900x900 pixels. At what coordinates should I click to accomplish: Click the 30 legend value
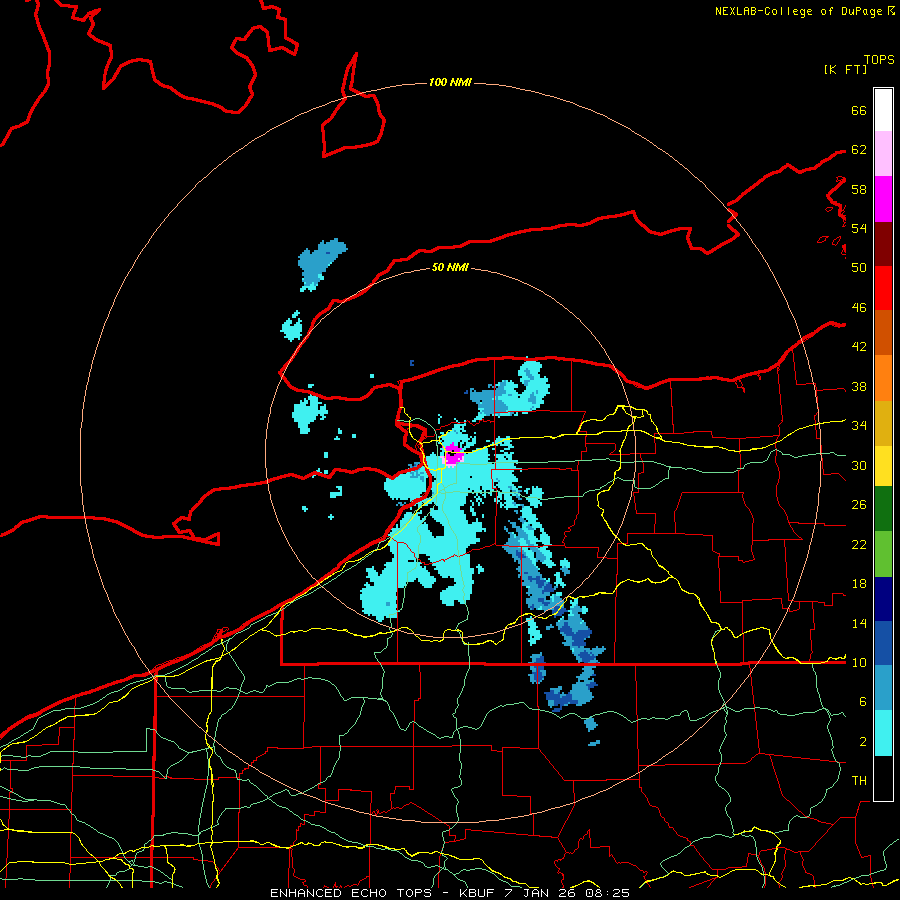pyautogui.click(x=859, y=465)
